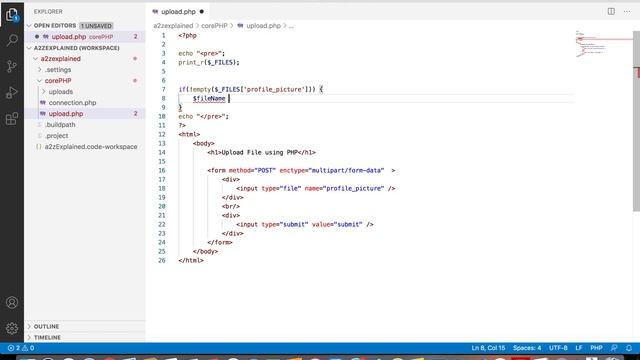640x360 pixels.
Task: Open the Explorer view in activity bar
Action: (x=12, y=15)
